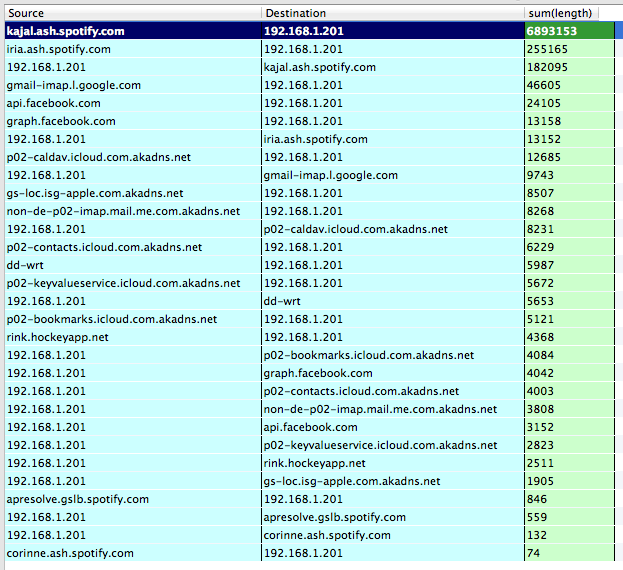Select source gs-loc.isg-apple.com.akadns.net cell
Viewport: 623px width, 570px height.
click(x=133, y=193)
